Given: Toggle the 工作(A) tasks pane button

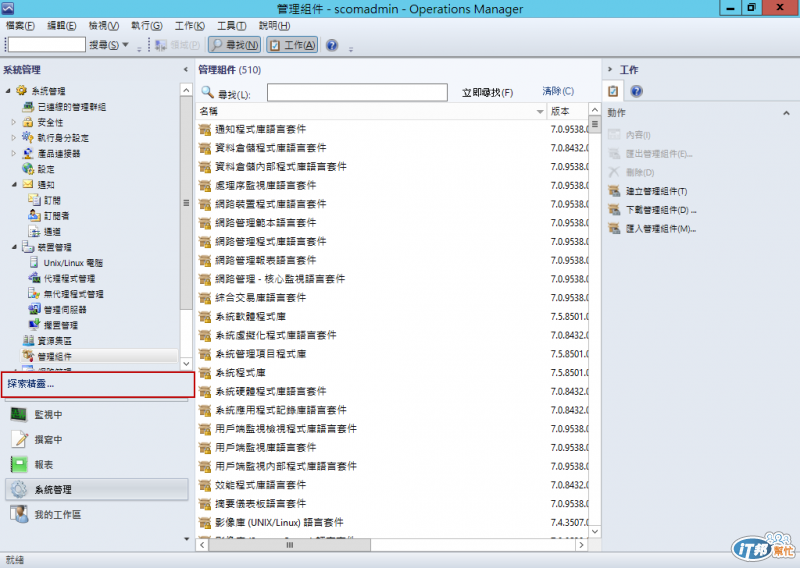Looking at the screenshot, I should click(292, 45).
